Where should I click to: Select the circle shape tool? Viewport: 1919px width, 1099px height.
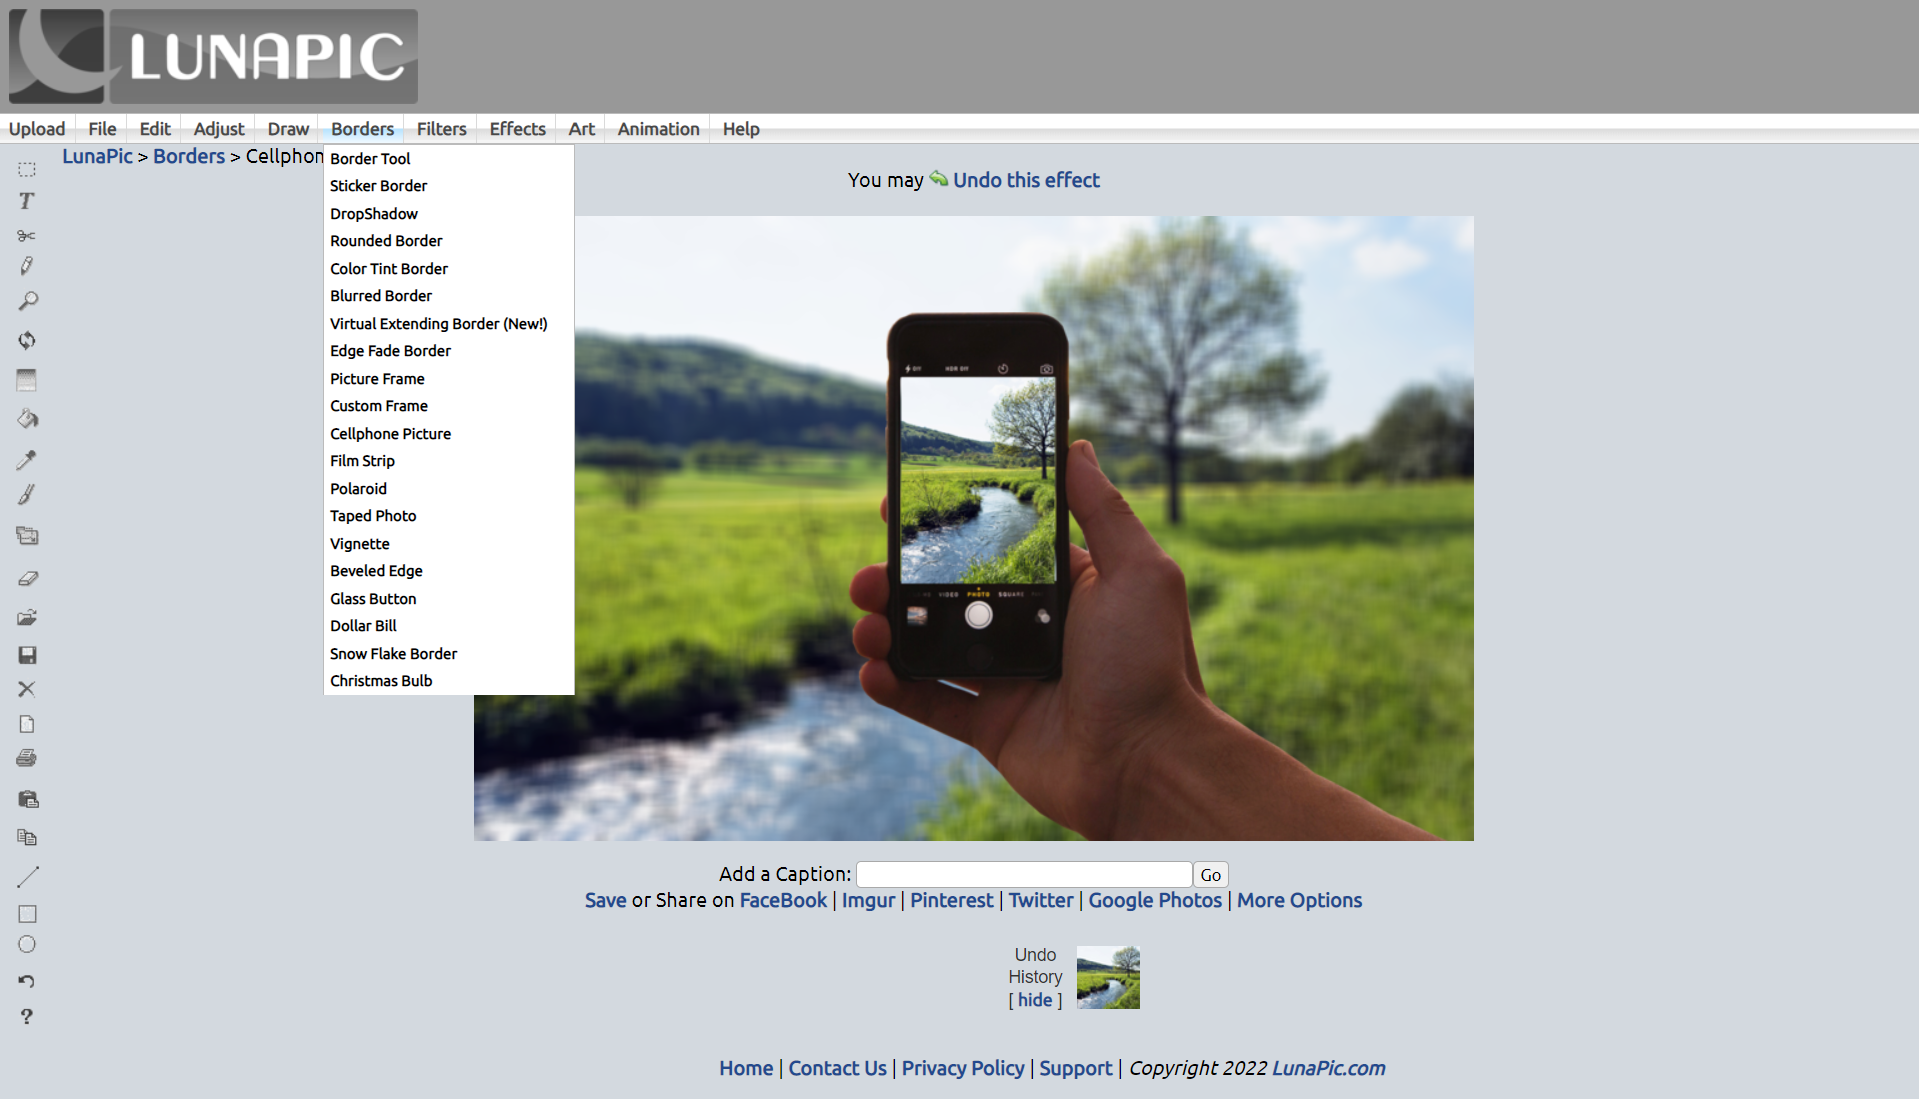[27, 944]
